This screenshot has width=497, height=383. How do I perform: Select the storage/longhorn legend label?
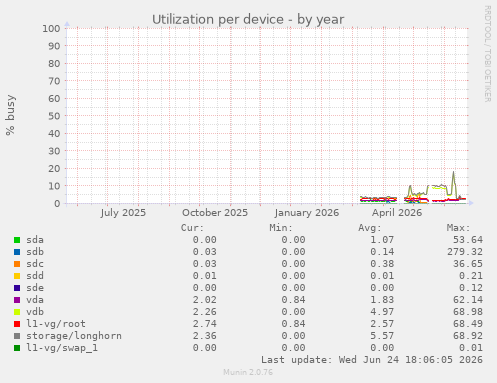(74, 336)
